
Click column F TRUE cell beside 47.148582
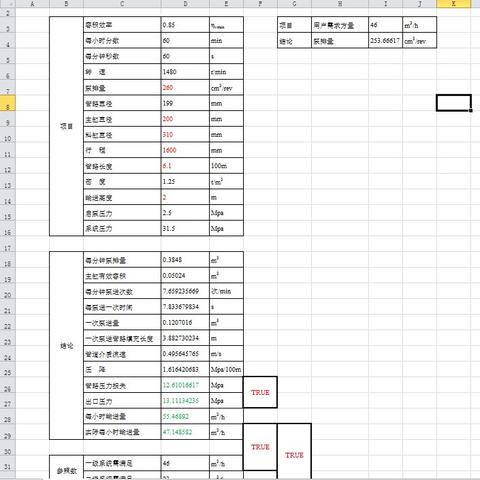260,447
